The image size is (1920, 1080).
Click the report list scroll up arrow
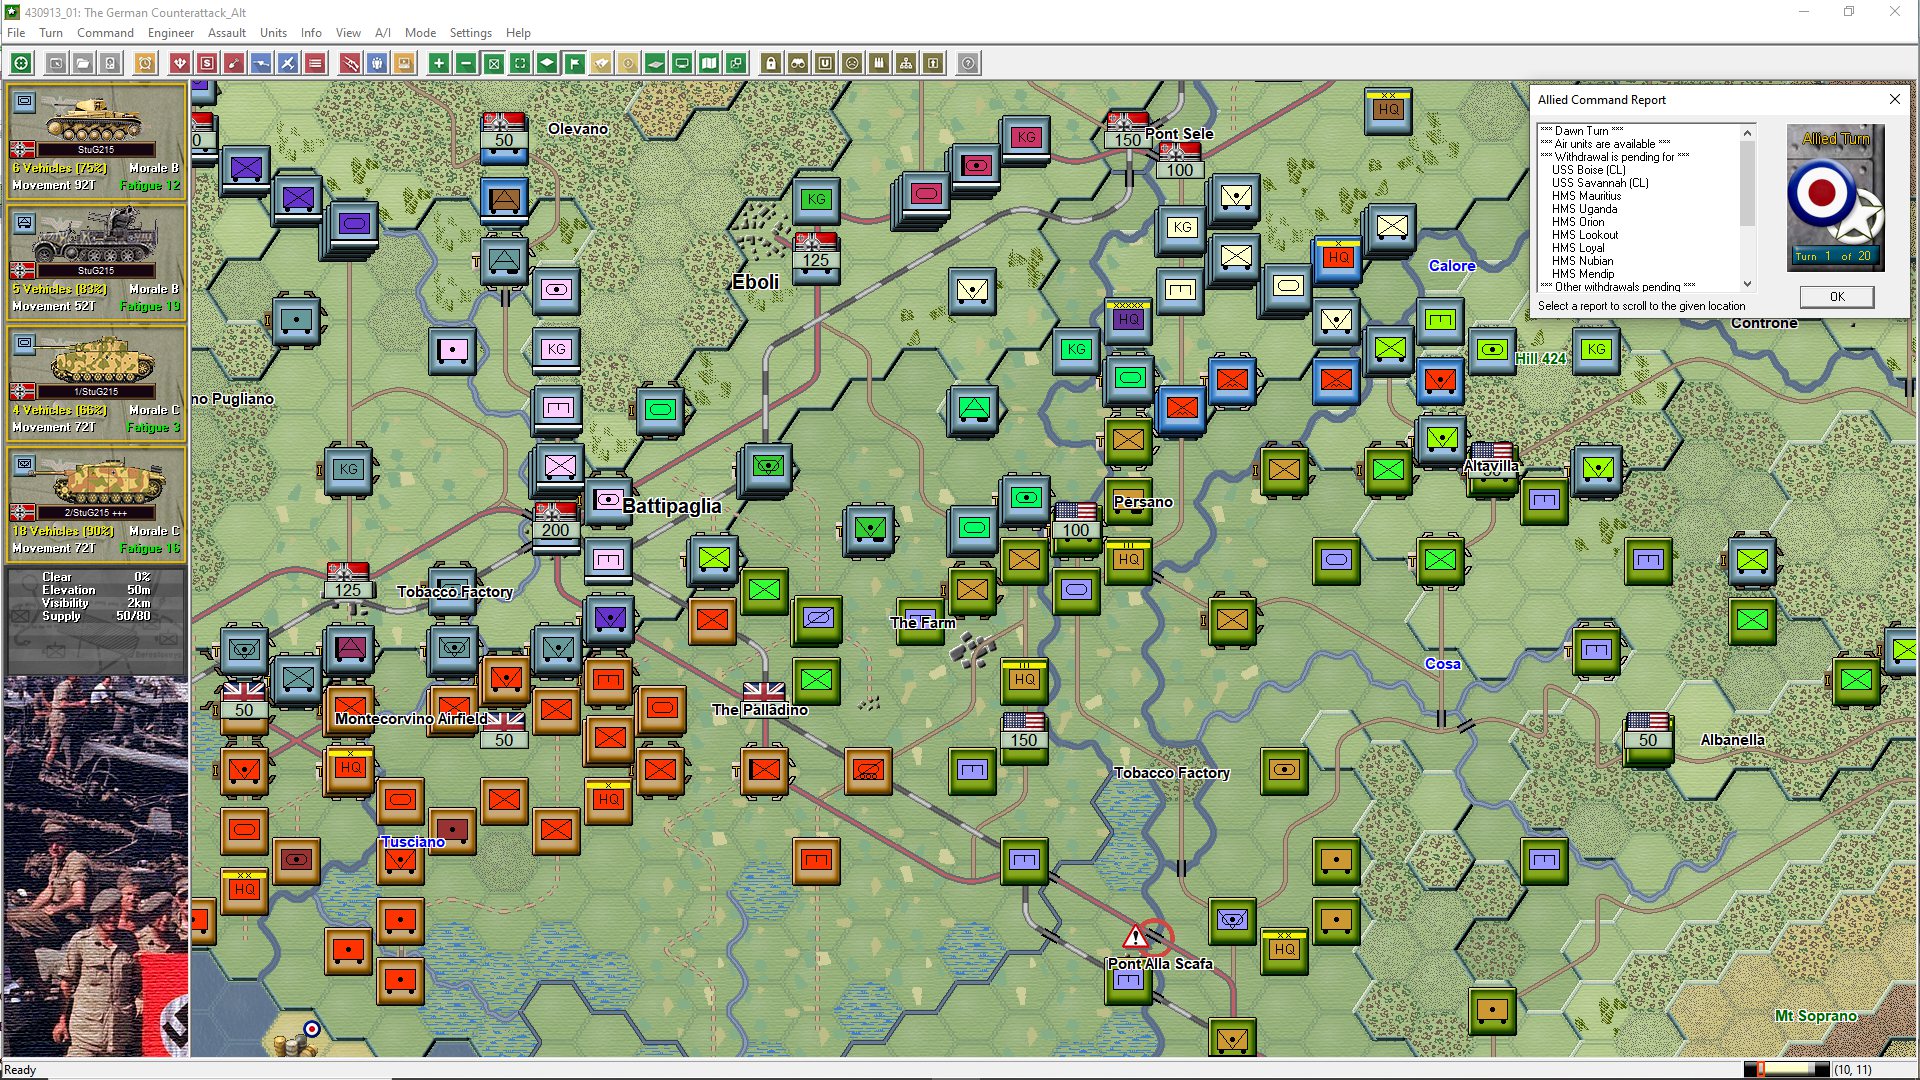[x=1747, y=132]
